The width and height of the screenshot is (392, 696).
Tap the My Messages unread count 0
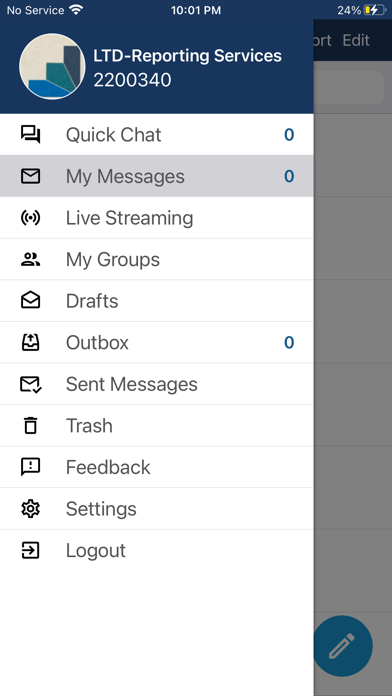coord(289,176)
